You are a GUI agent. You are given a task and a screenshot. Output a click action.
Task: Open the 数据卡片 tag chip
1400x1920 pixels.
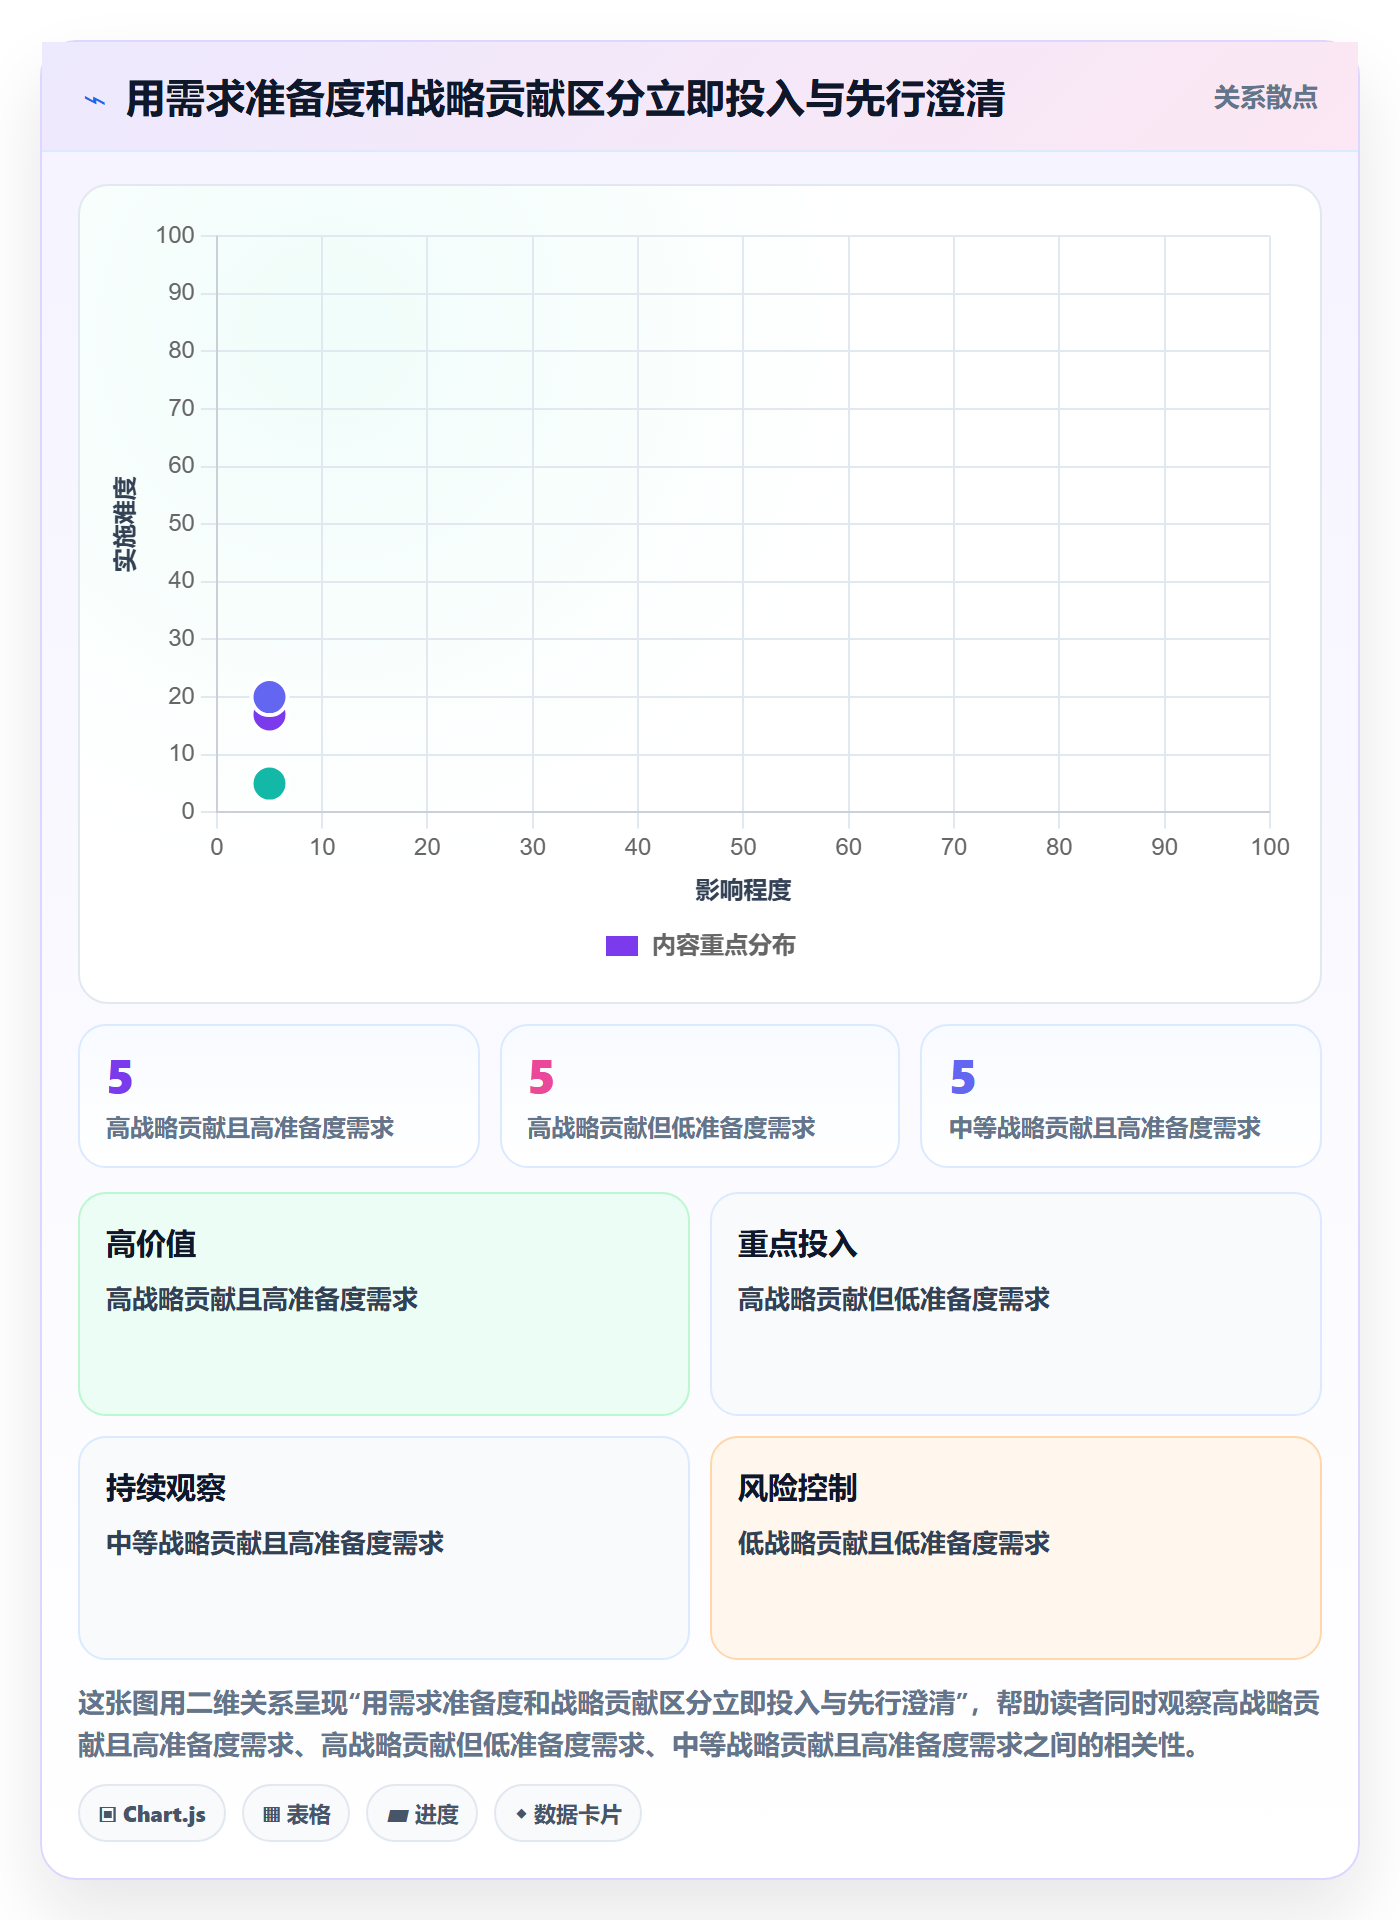coord(568,1814)
